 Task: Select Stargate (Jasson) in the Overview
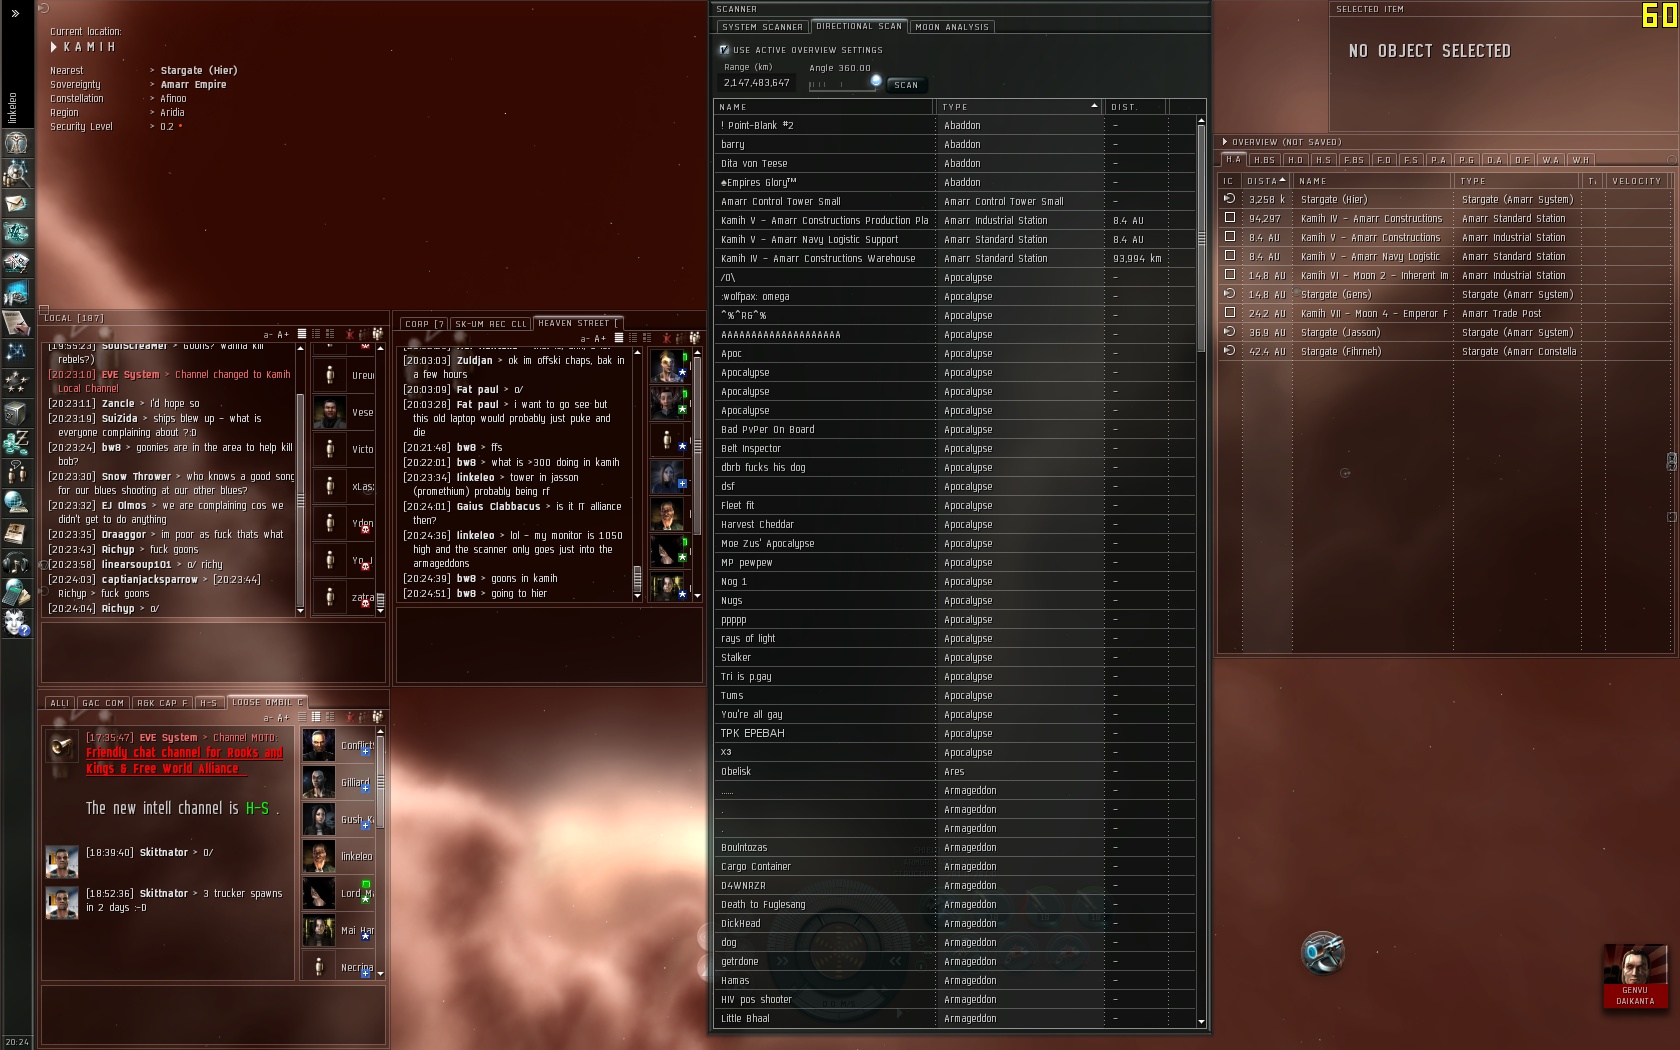(1445, 333)
